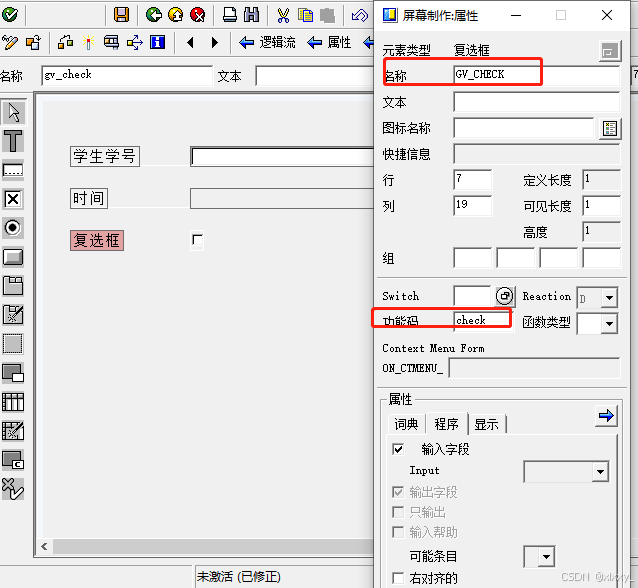Click the 文本 field in properties dialog
Screen dimensions: 638x588
[x=536, y=102]
